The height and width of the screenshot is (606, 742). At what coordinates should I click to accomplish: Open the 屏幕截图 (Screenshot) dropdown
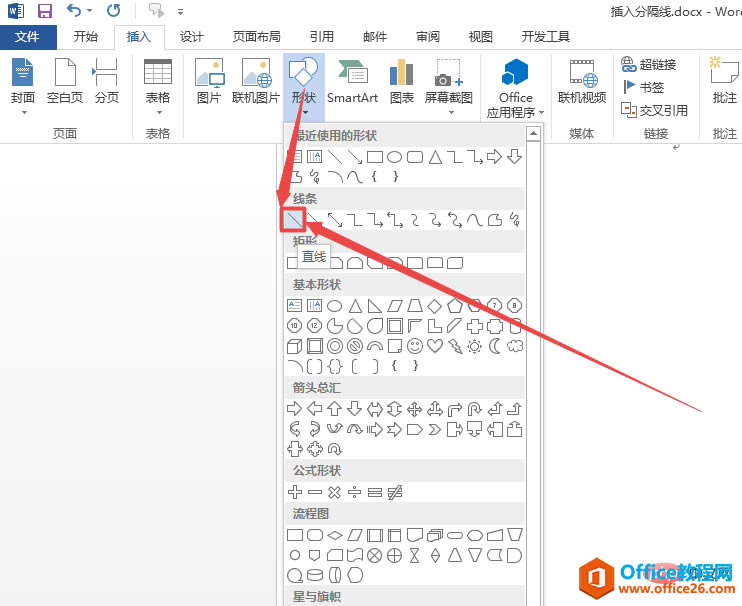coord(449,87)
